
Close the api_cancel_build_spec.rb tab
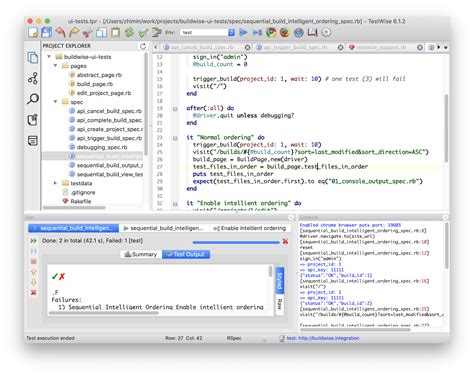[247, 48]
